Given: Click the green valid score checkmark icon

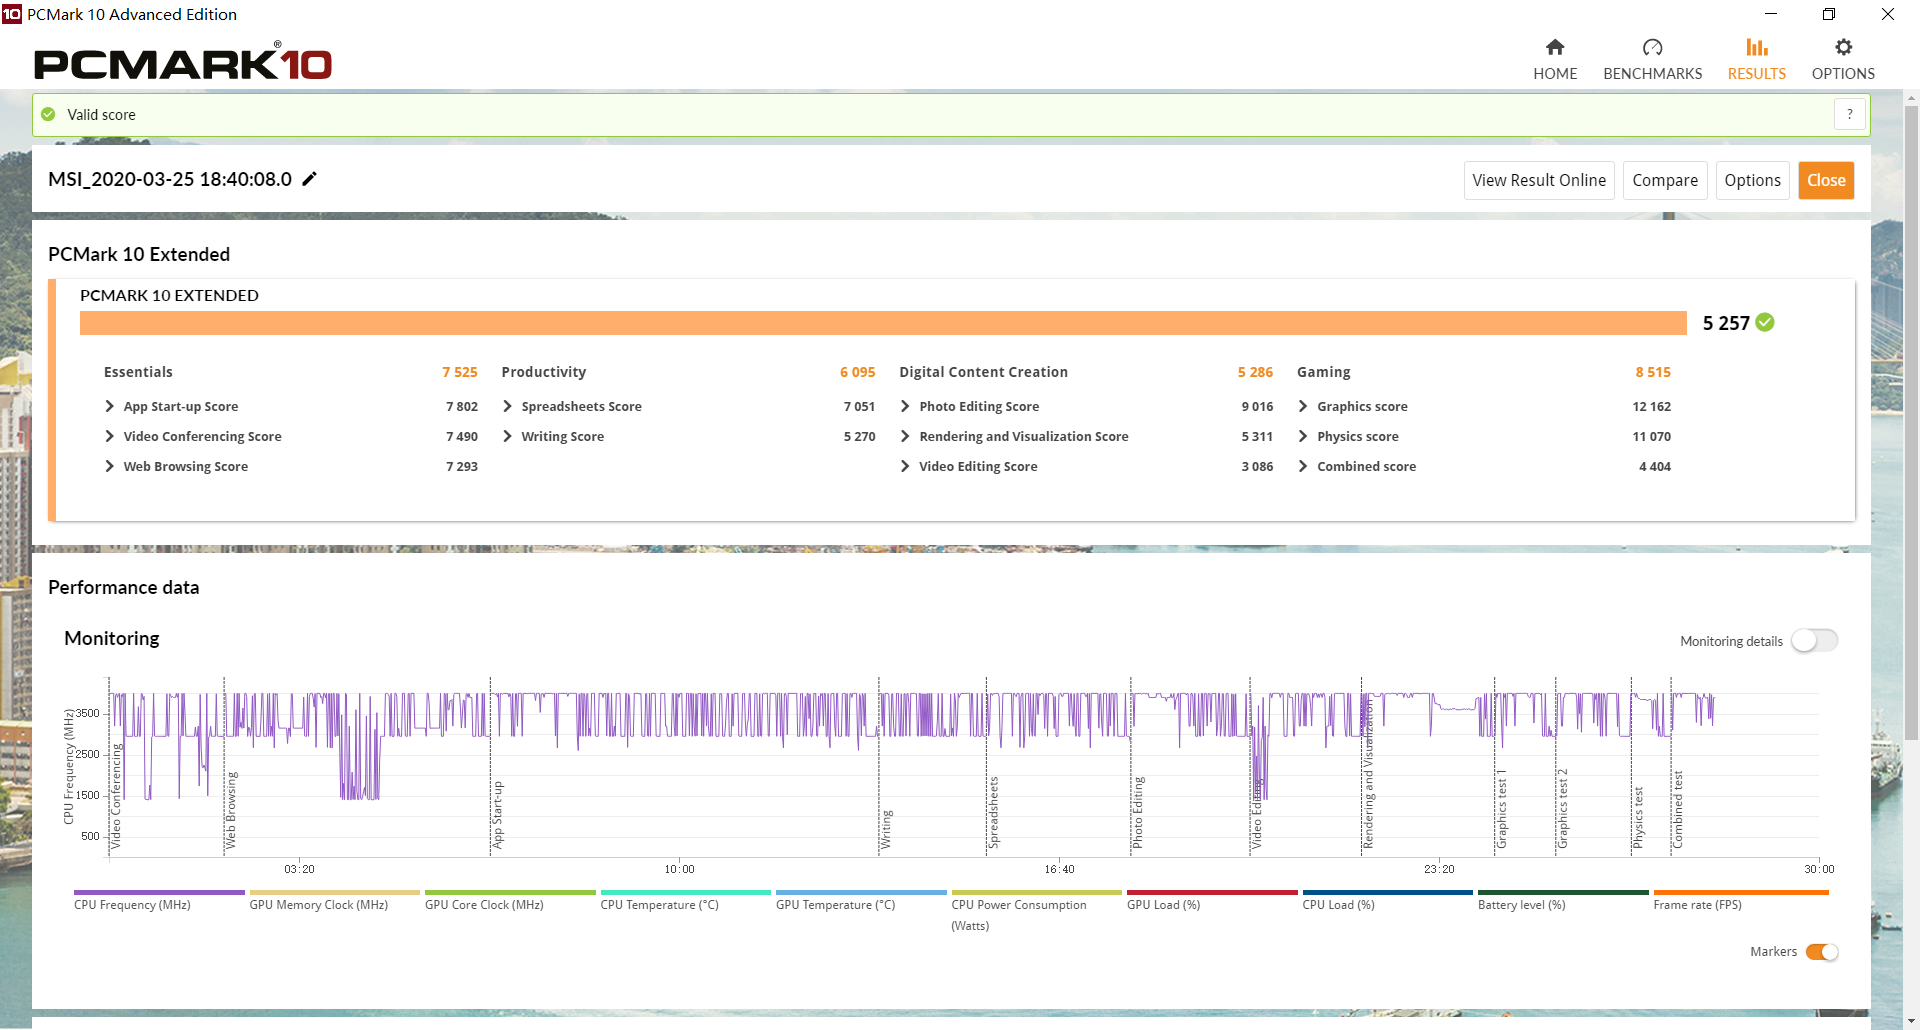Looking at the screenshot, I should 48,114.
